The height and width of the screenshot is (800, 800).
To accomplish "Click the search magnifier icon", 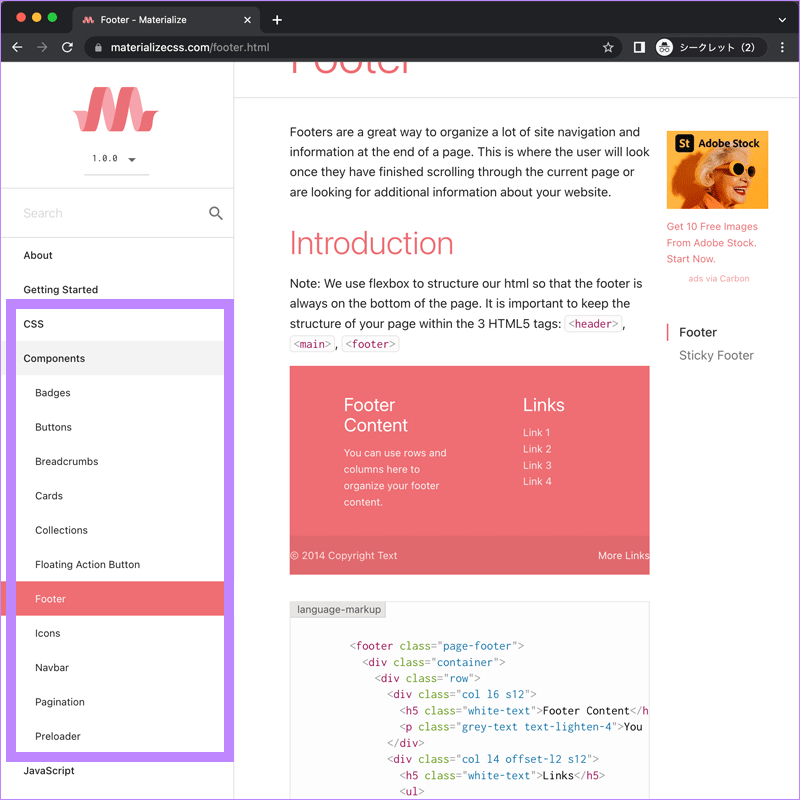I will pyautogui.click(x=216, y=213).
